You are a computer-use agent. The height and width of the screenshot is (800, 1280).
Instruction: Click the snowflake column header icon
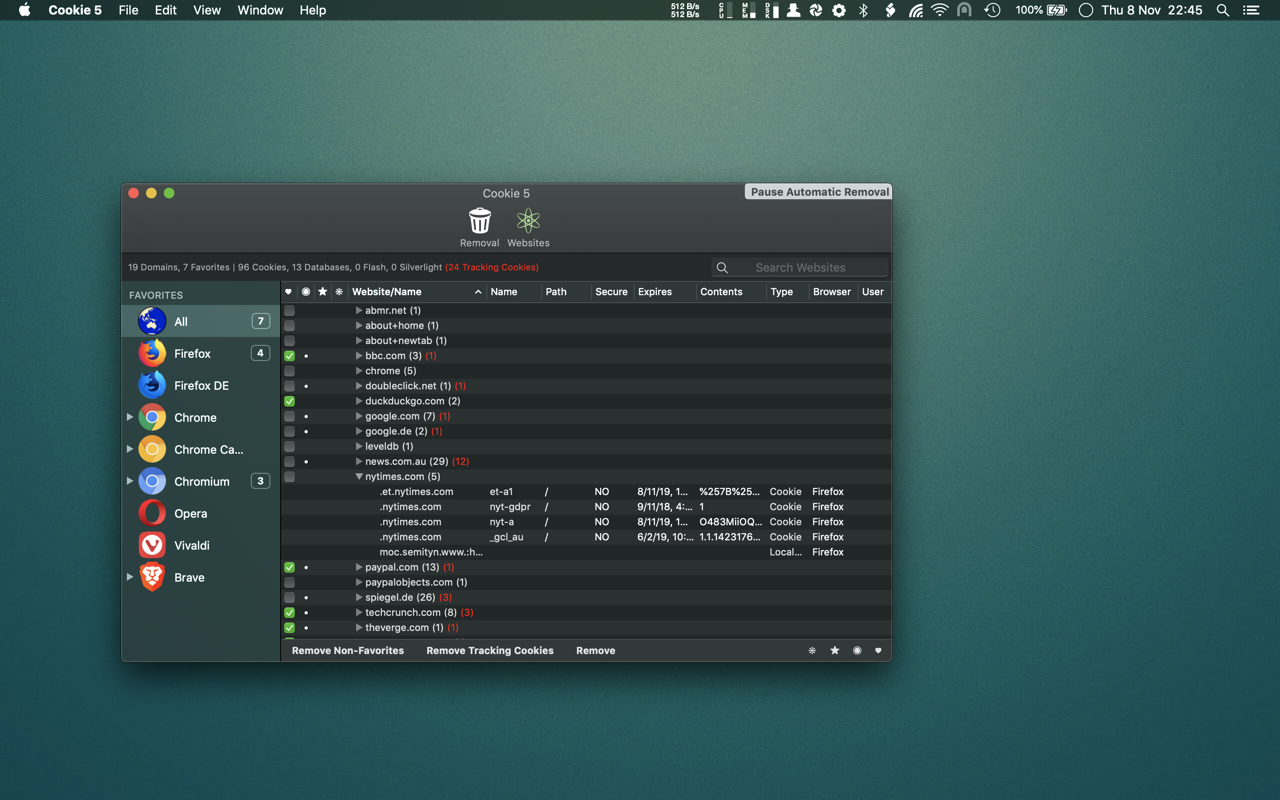pyautogui.click(x=339, y=292)
